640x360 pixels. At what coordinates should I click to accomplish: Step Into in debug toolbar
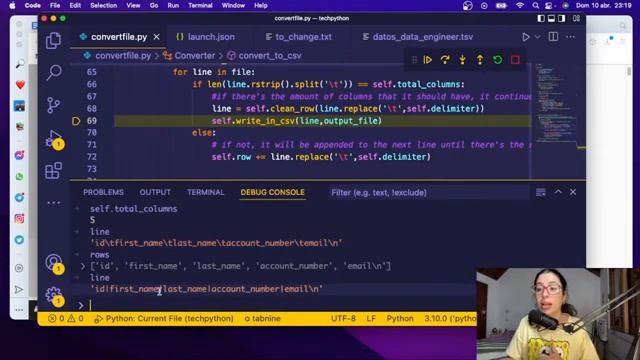pos(462,60)
